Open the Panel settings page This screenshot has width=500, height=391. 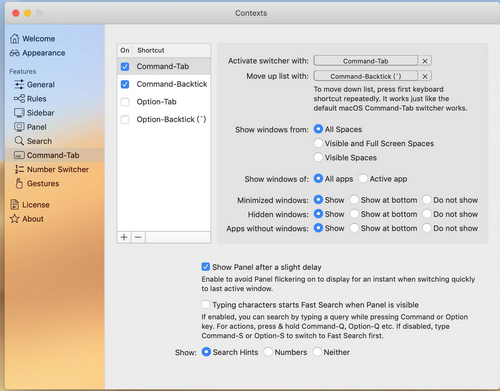[x=37, y=127]
